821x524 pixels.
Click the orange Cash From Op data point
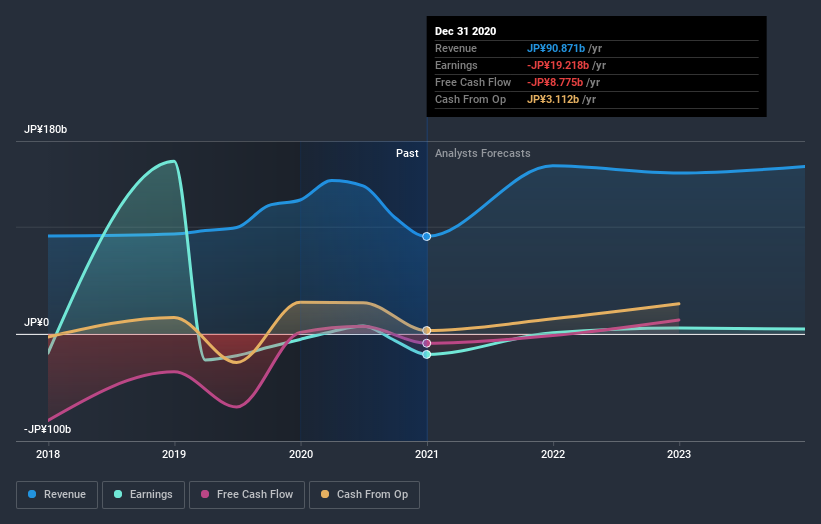pos(427,330)
